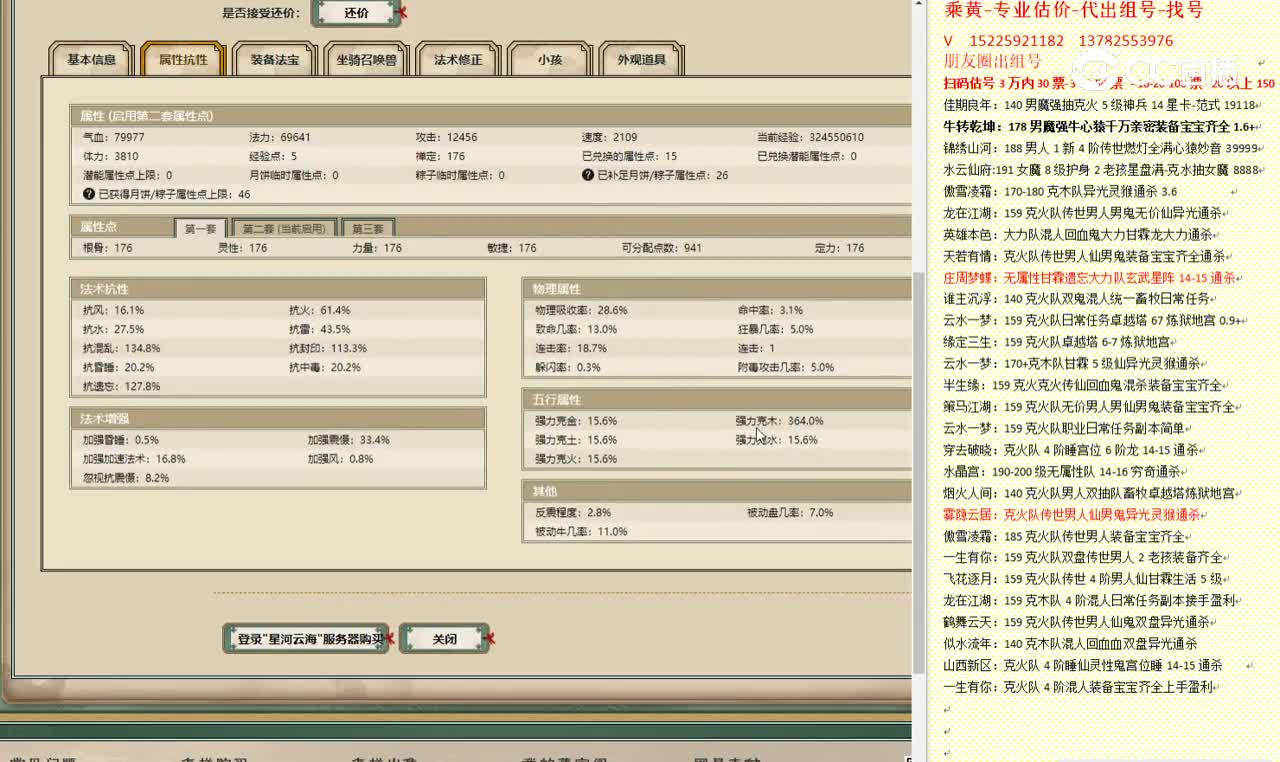Click 忽视抗震慑: 8.2% entry
This screenshot has height=762, width=1280.
pyautogui.click(x=126, y=478)
